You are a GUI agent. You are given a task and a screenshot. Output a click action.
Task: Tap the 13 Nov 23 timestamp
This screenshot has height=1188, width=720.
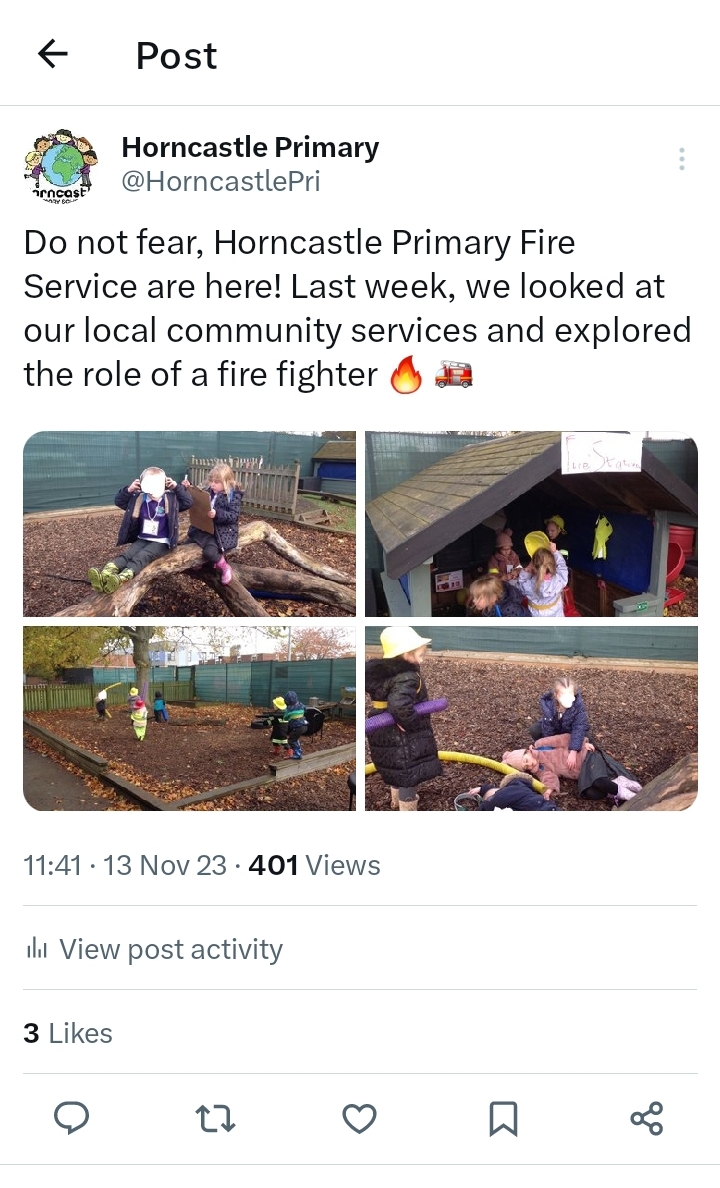pyautogui.click(x=164, y=865)
